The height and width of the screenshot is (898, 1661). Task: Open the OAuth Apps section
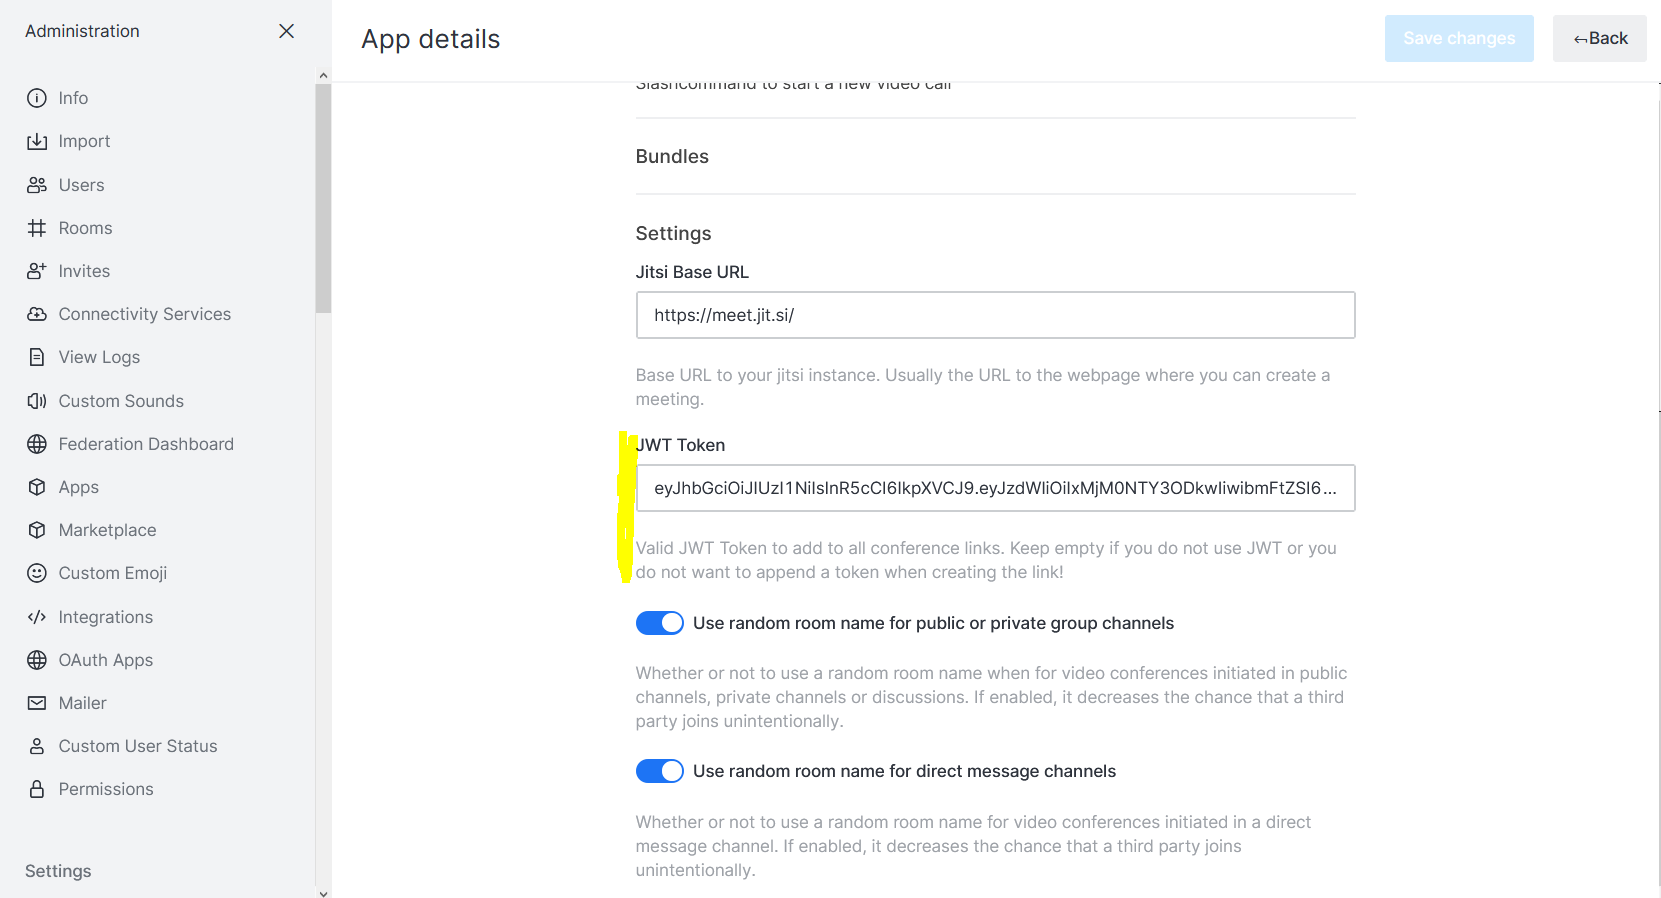point(104,659)
